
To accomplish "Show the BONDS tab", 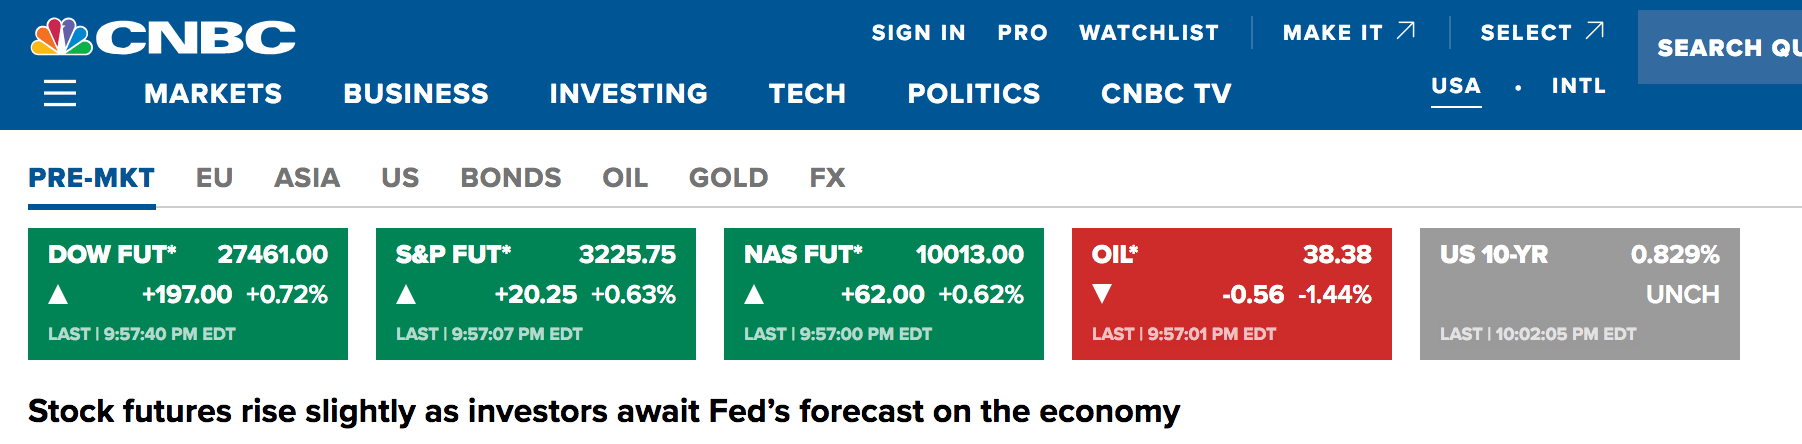I will 510,178.
